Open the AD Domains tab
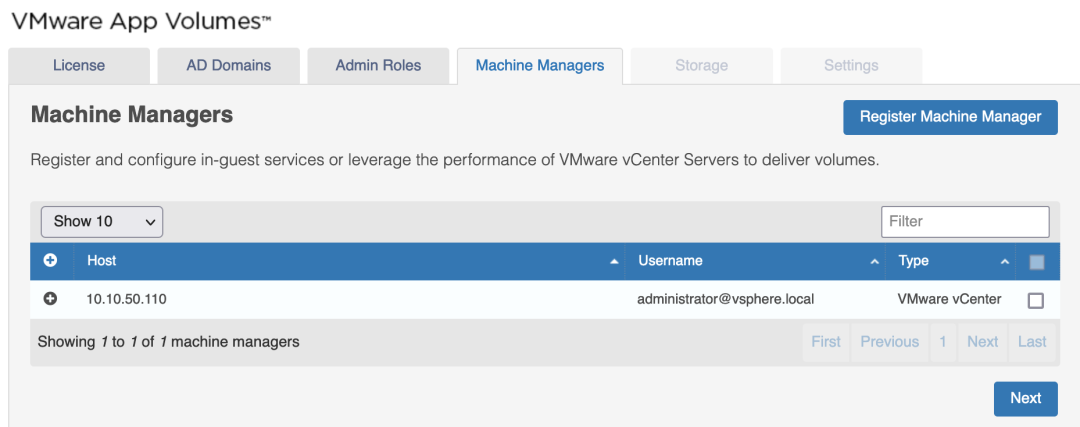Image resolution: width=1080 pixels, height=427 pixels. coord(229,66)
